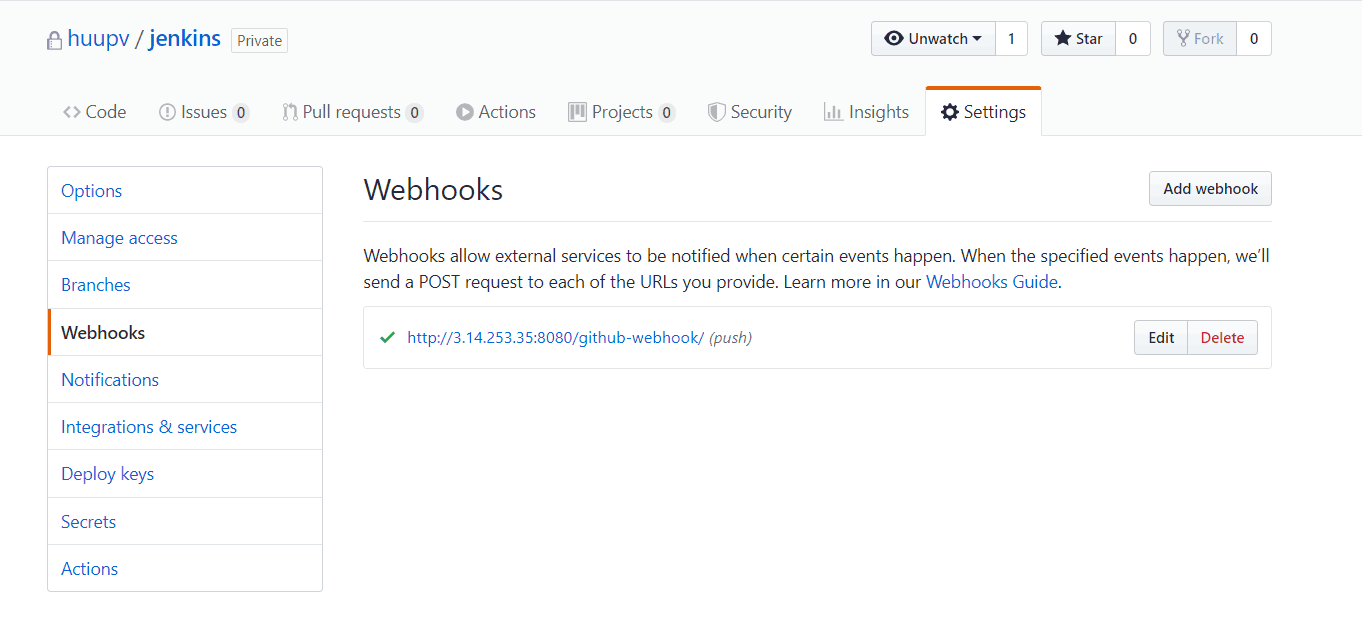Click the lock icon beside the repository name
Viewport: 1362px width, 629px height.
pos(54,39)
